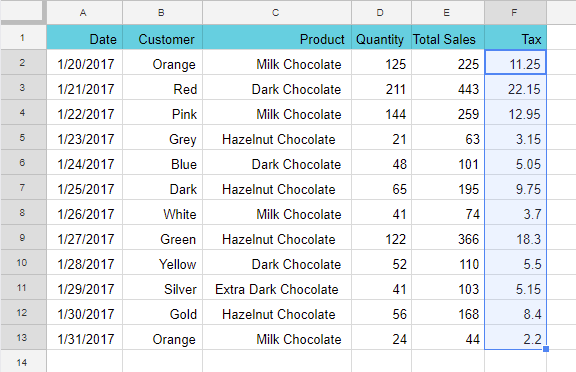Select customer Silver cell
Viewport: 576px width, 372px height.
tap(162, 288)
